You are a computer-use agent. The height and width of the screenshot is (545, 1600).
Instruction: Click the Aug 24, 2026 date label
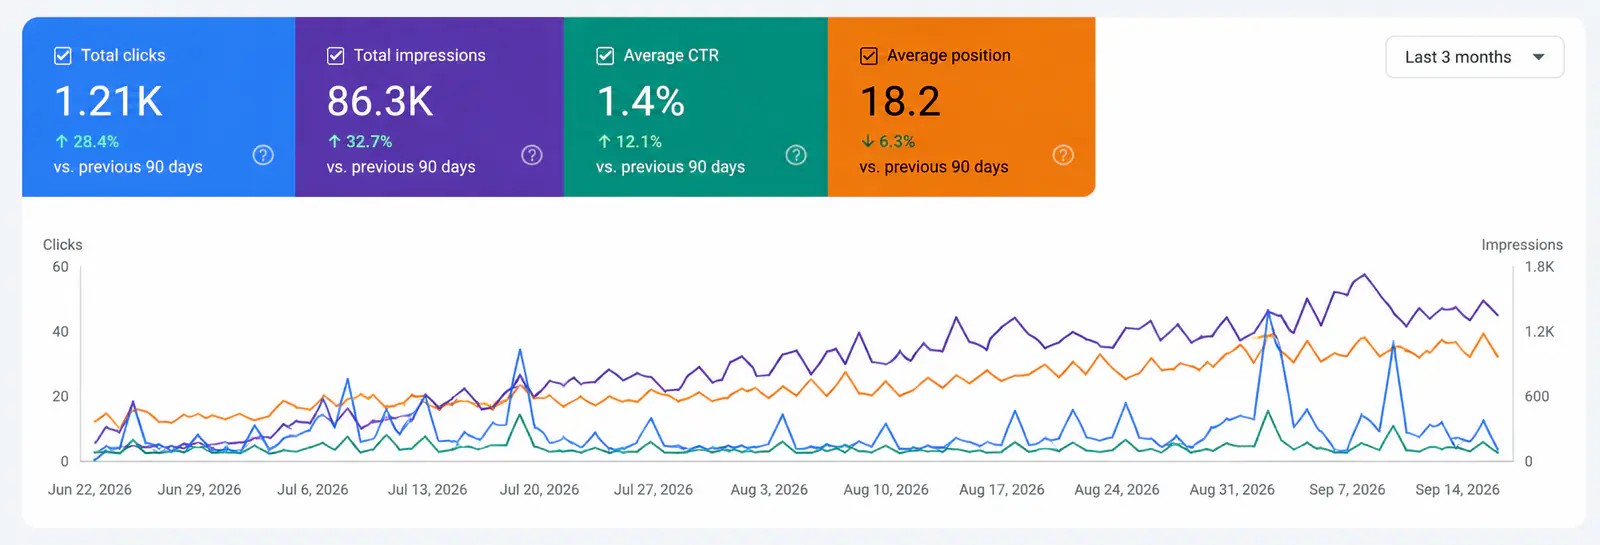click(x=1117, y=490)
